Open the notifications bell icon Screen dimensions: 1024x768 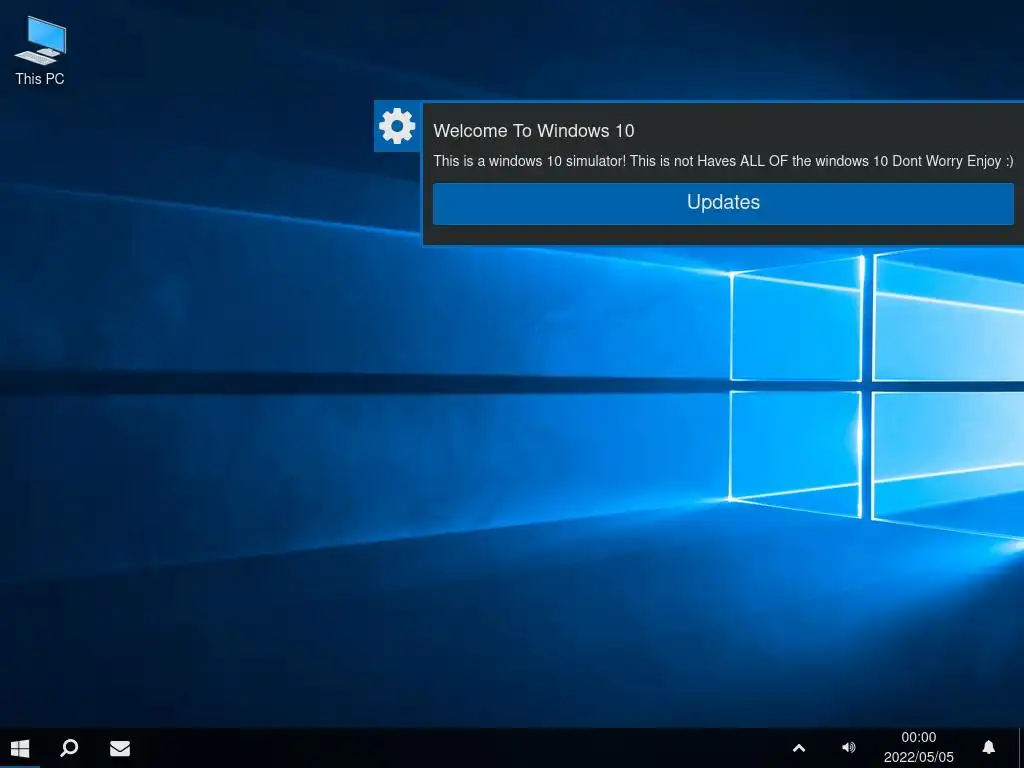coord(989,748)
